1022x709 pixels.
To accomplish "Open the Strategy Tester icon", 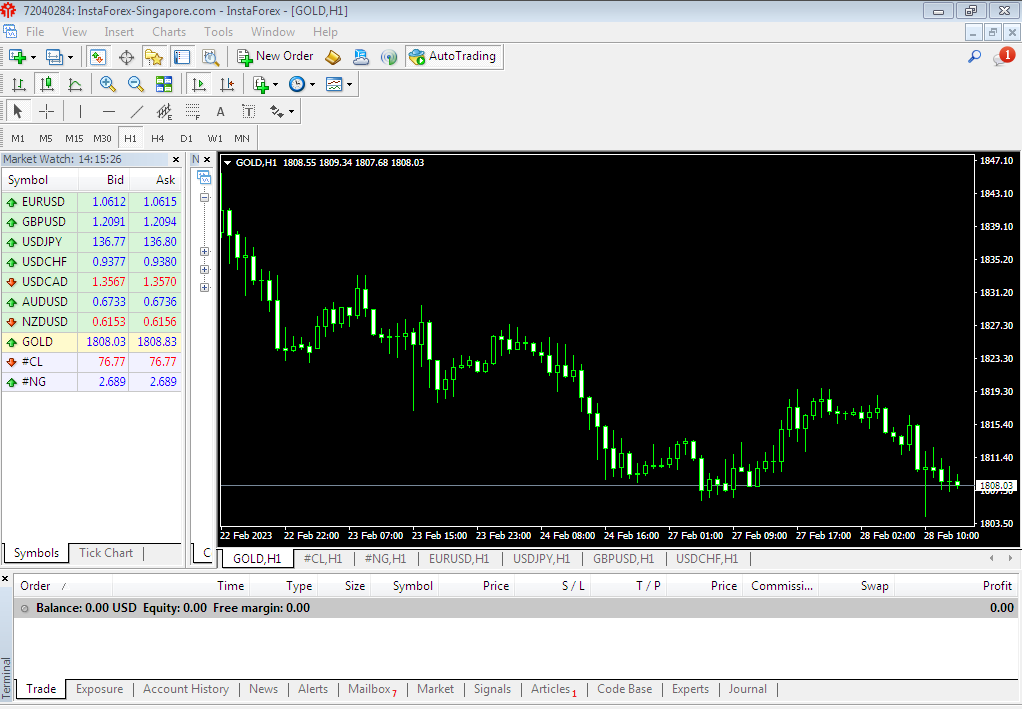I will [210, 57].
